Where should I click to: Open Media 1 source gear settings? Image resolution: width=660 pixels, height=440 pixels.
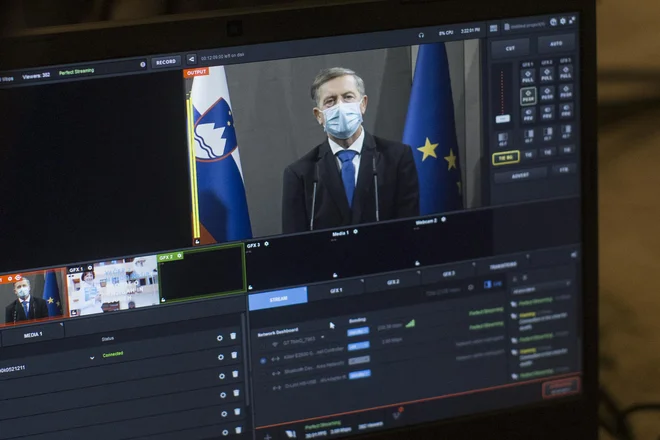[x=356, y=232]
